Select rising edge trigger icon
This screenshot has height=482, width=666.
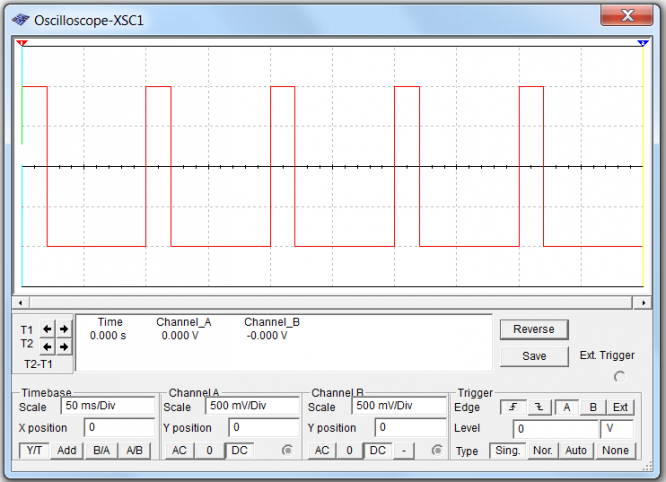pos(513,407)
